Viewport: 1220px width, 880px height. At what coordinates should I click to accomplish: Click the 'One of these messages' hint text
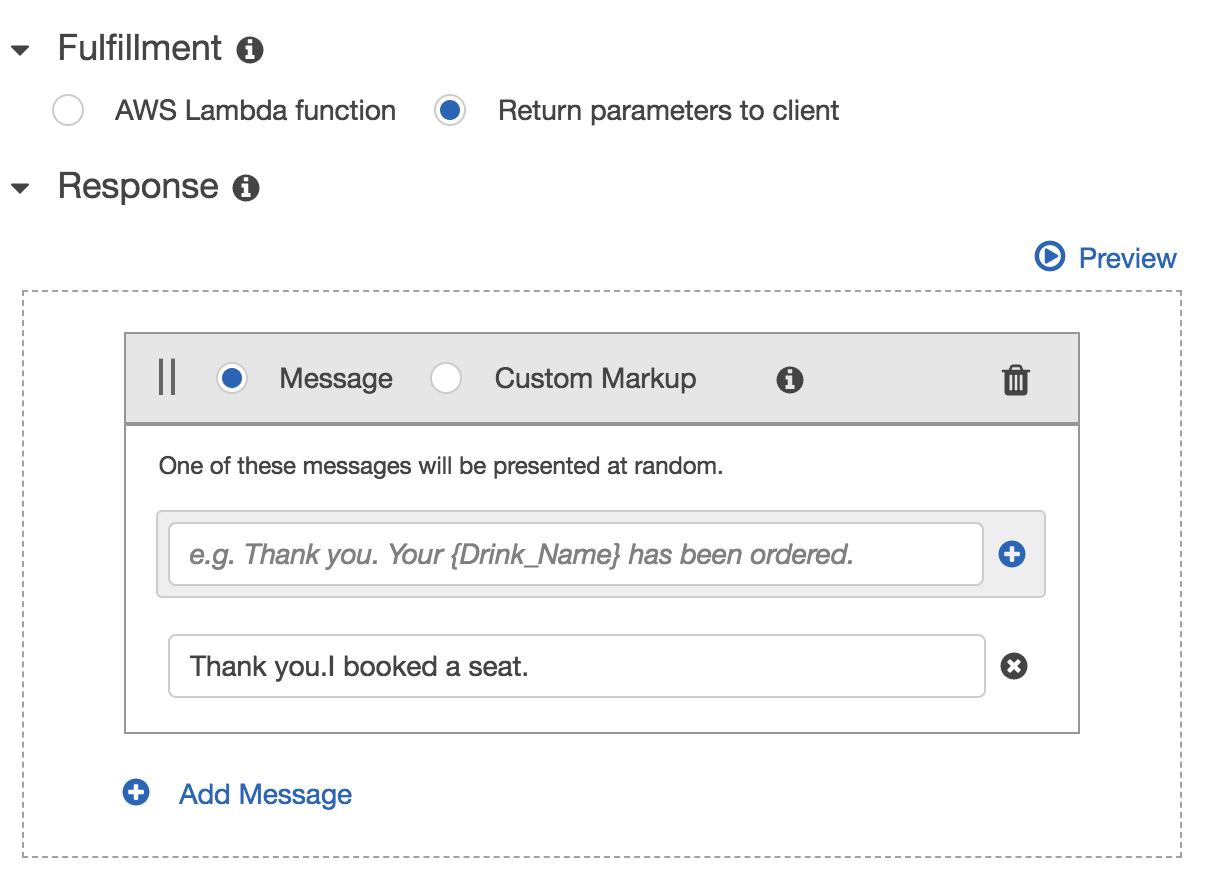pos(441,466)
